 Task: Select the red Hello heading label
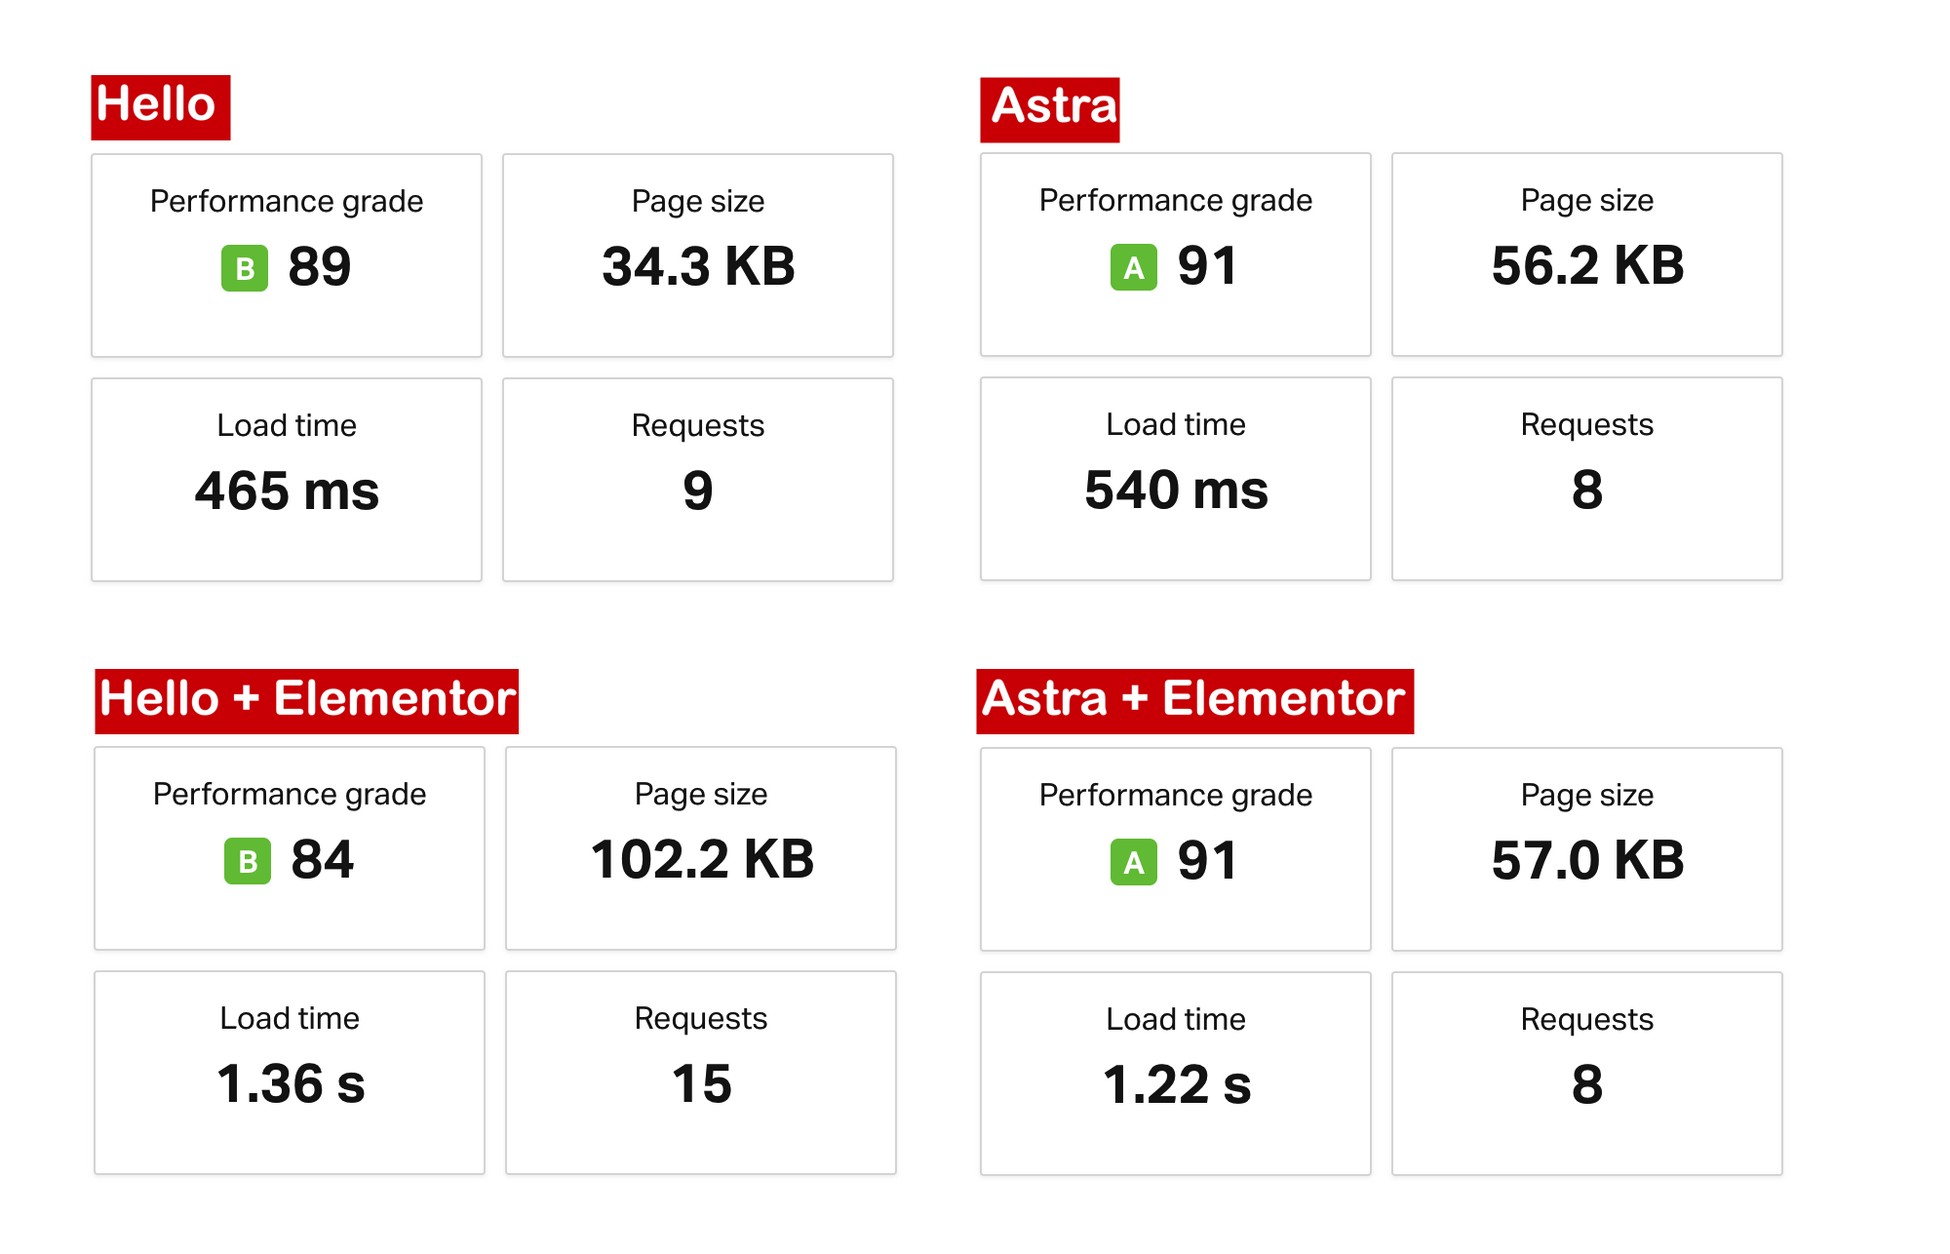coord(160,107)
